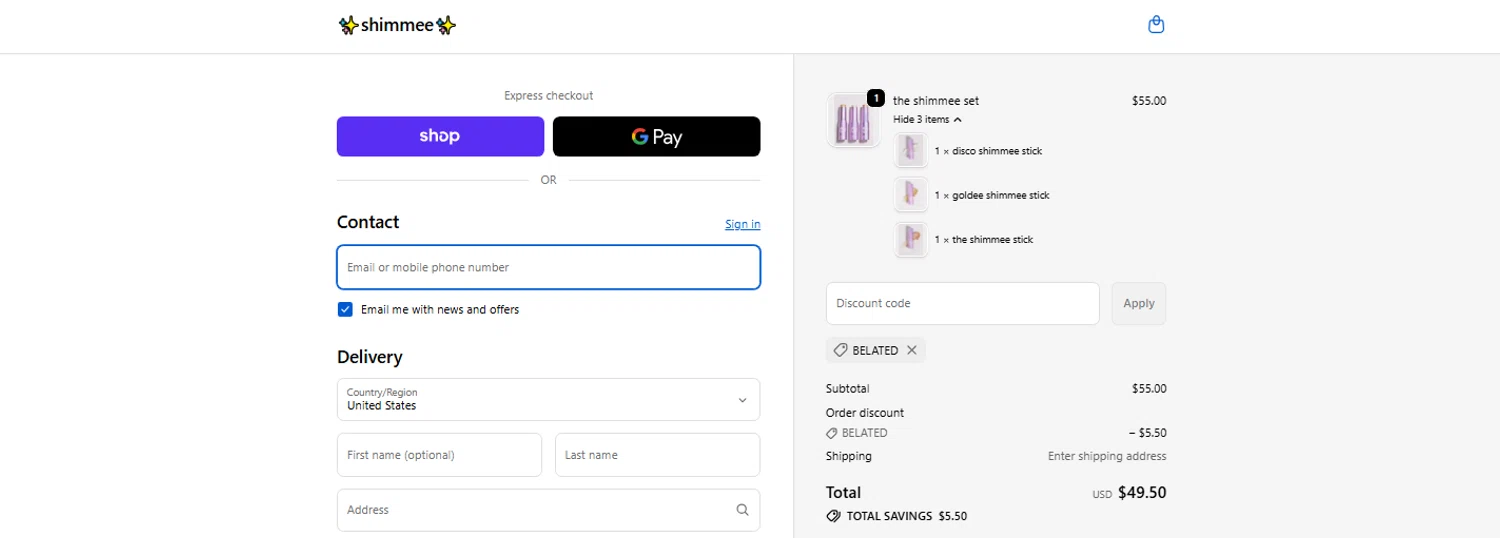This screenshot has height=538, width=1500.
Task: Pay with the Shop express button
Action: [440, 136]
